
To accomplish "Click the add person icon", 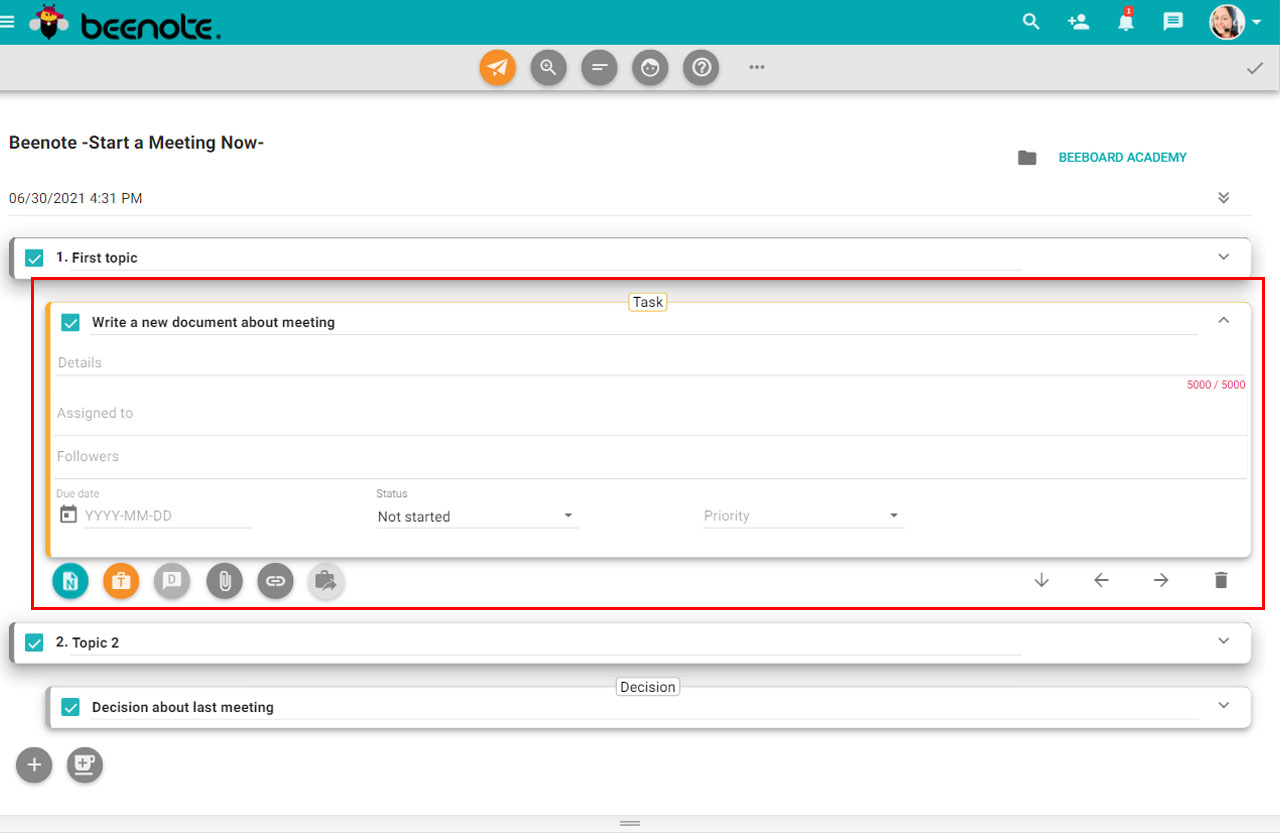I will [1078, 21].
